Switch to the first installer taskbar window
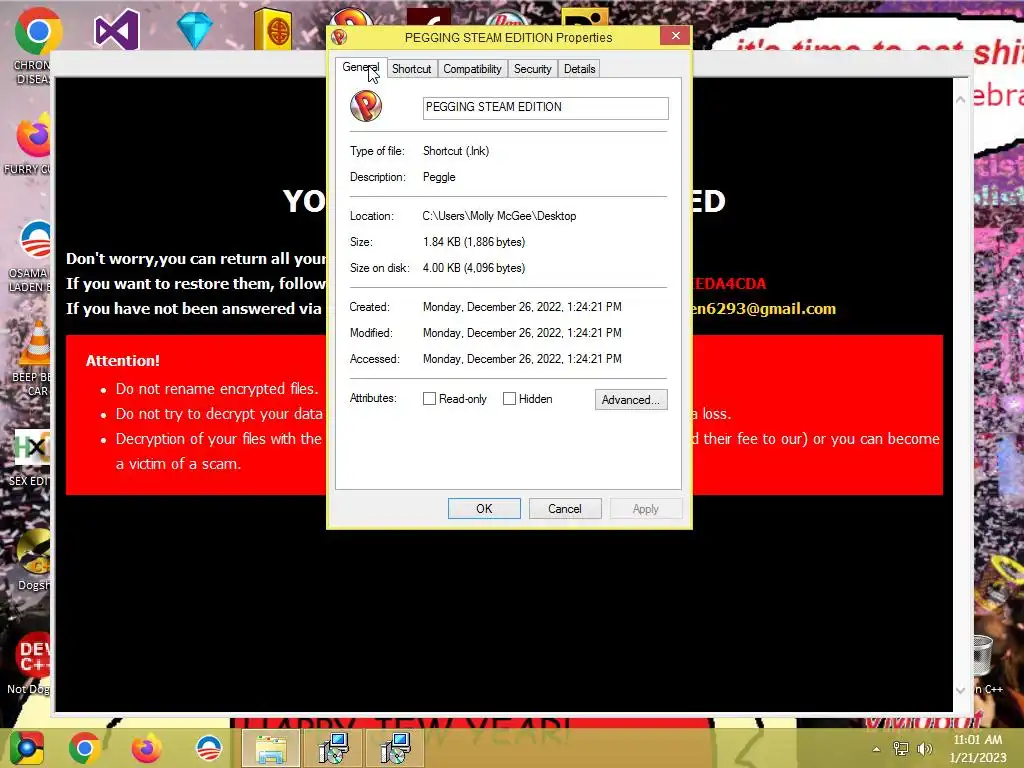1024x768 pixels. point(334,748)
